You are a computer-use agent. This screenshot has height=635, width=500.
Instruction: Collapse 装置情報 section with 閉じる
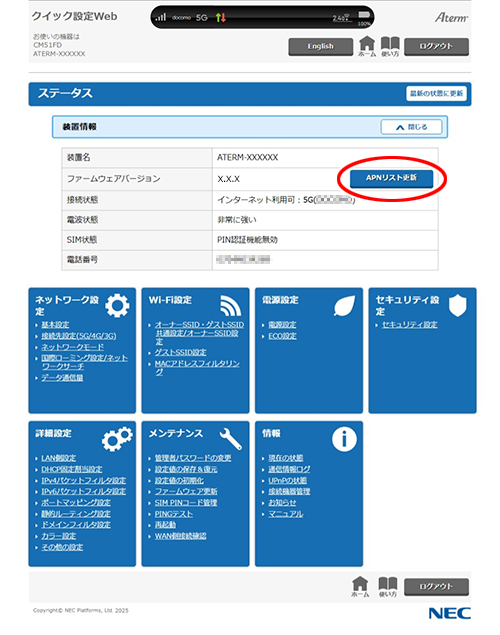click(x=411, y=127)
